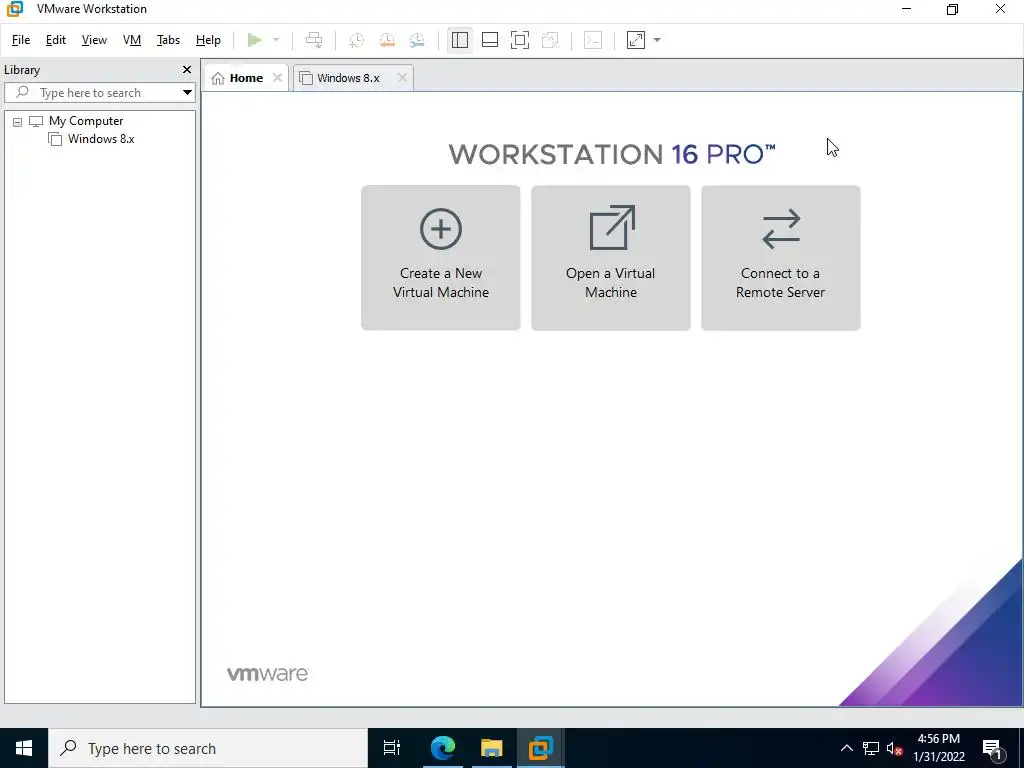Click the Library search field
The image size is (1024, 768).
[x=91, y=93]
